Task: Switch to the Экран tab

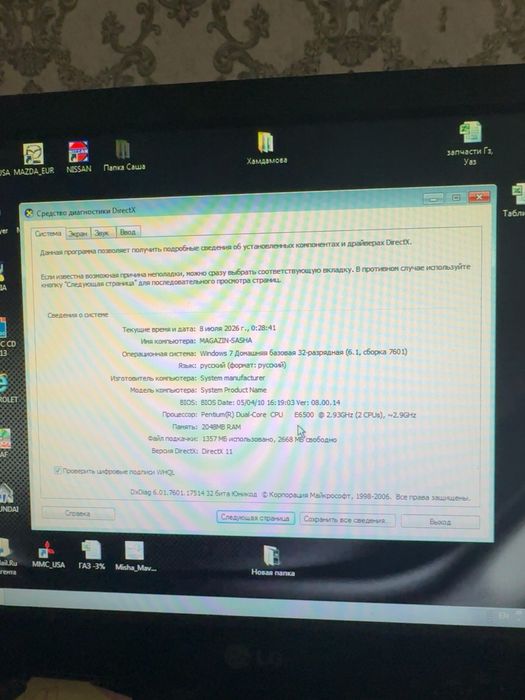Action: pyautogui.click(x=78, y=233)
